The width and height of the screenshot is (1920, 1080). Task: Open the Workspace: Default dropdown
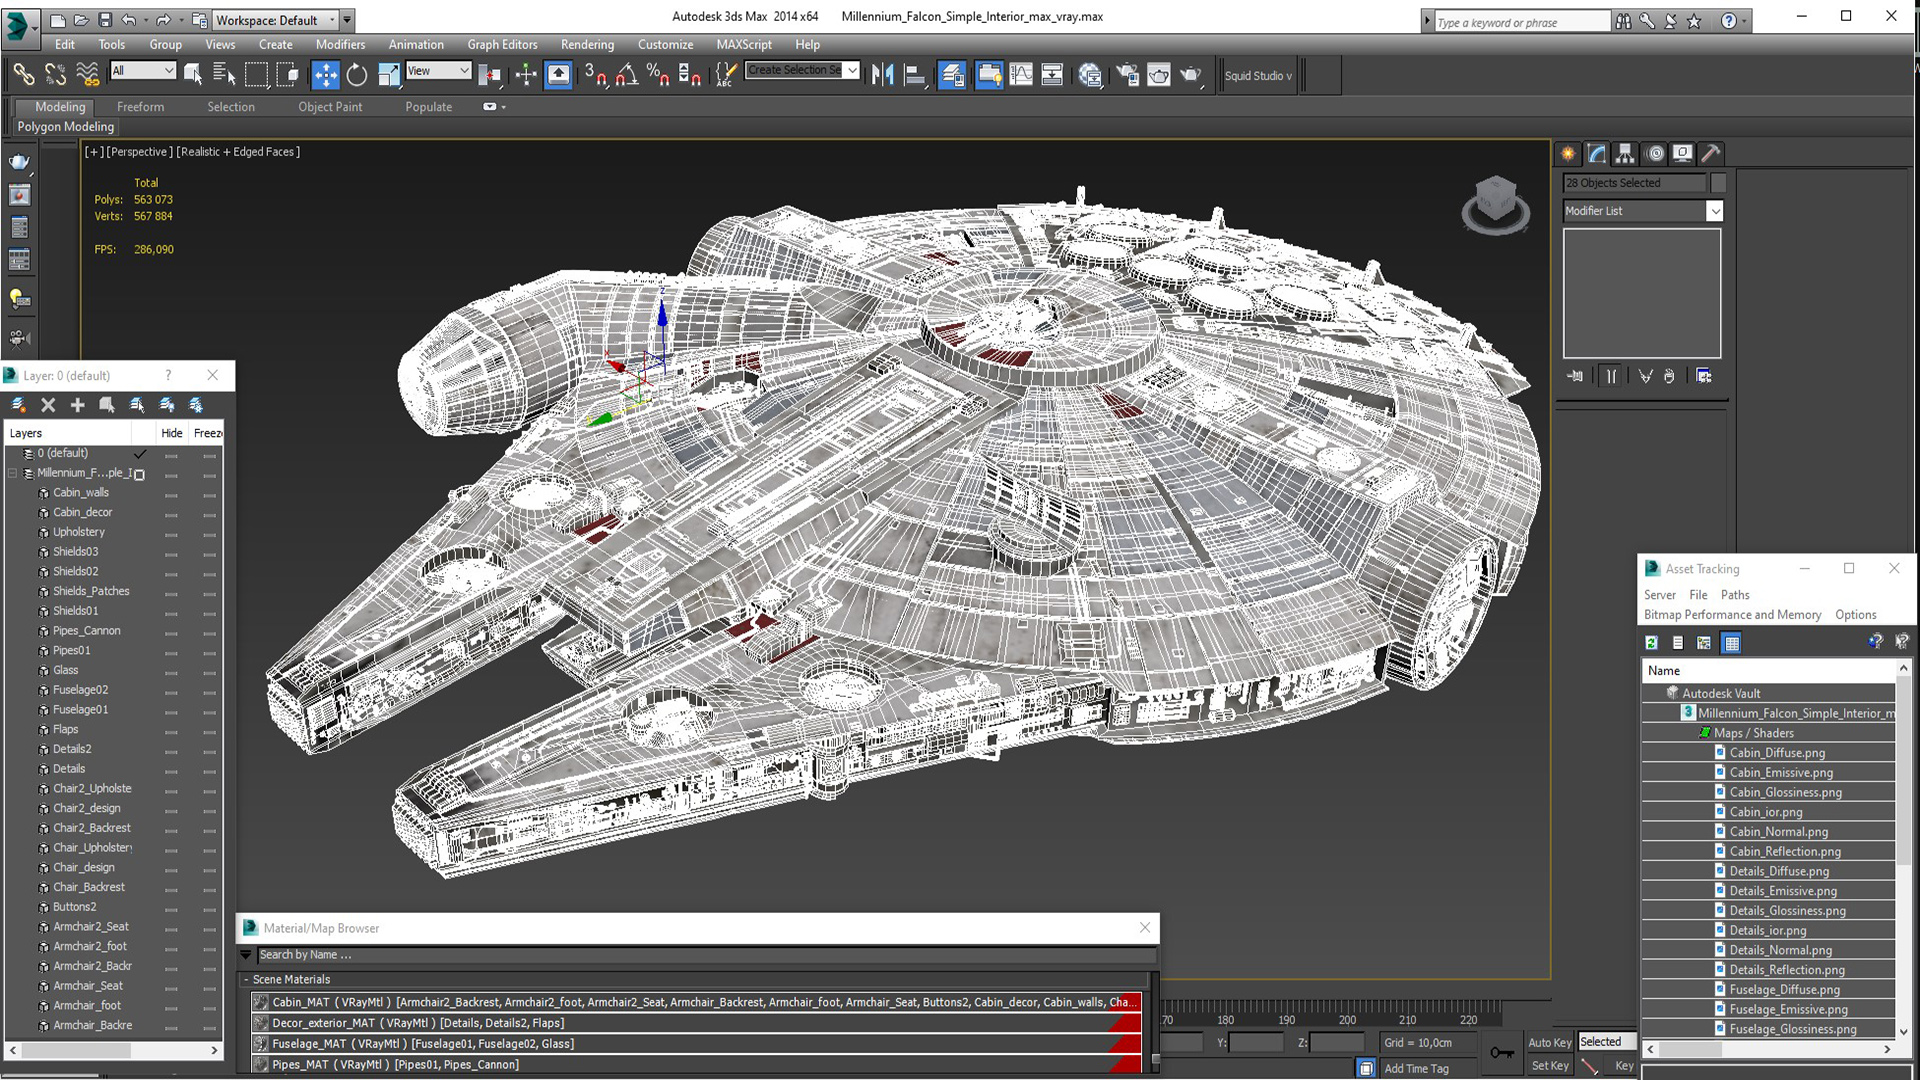(274, 20)
